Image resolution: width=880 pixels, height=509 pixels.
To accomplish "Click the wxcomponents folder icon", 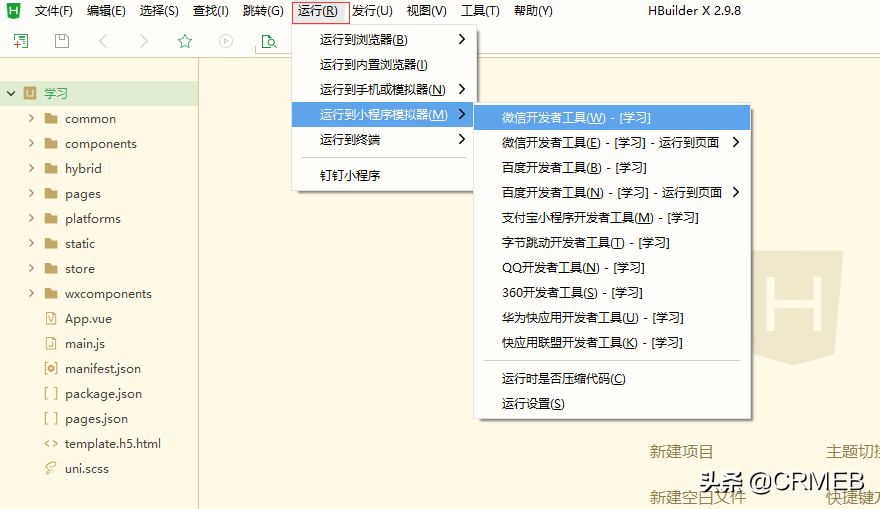I will click(x=51, y=294).
